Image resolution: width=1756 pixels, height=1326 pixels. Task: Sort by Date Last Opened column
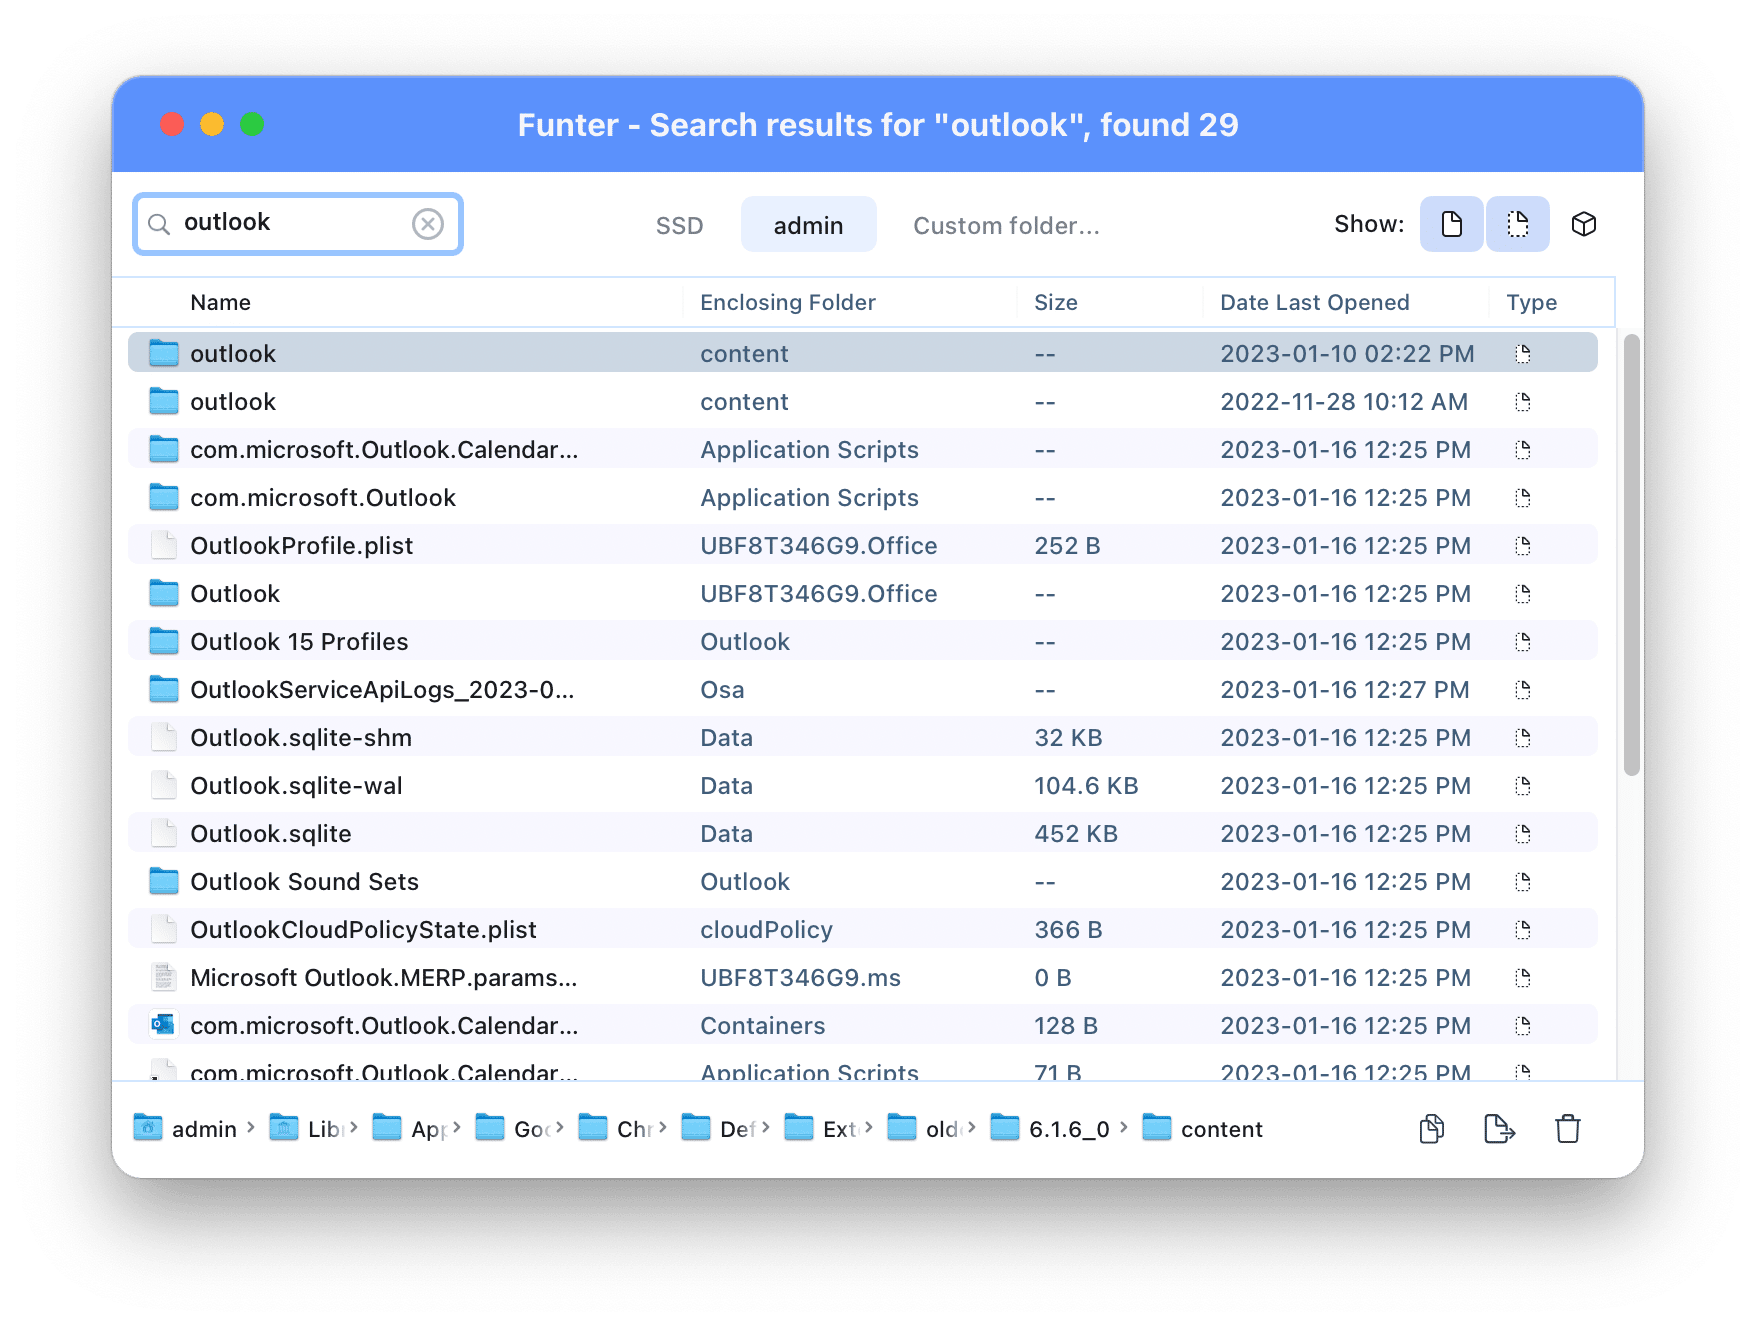[1315, 303]
